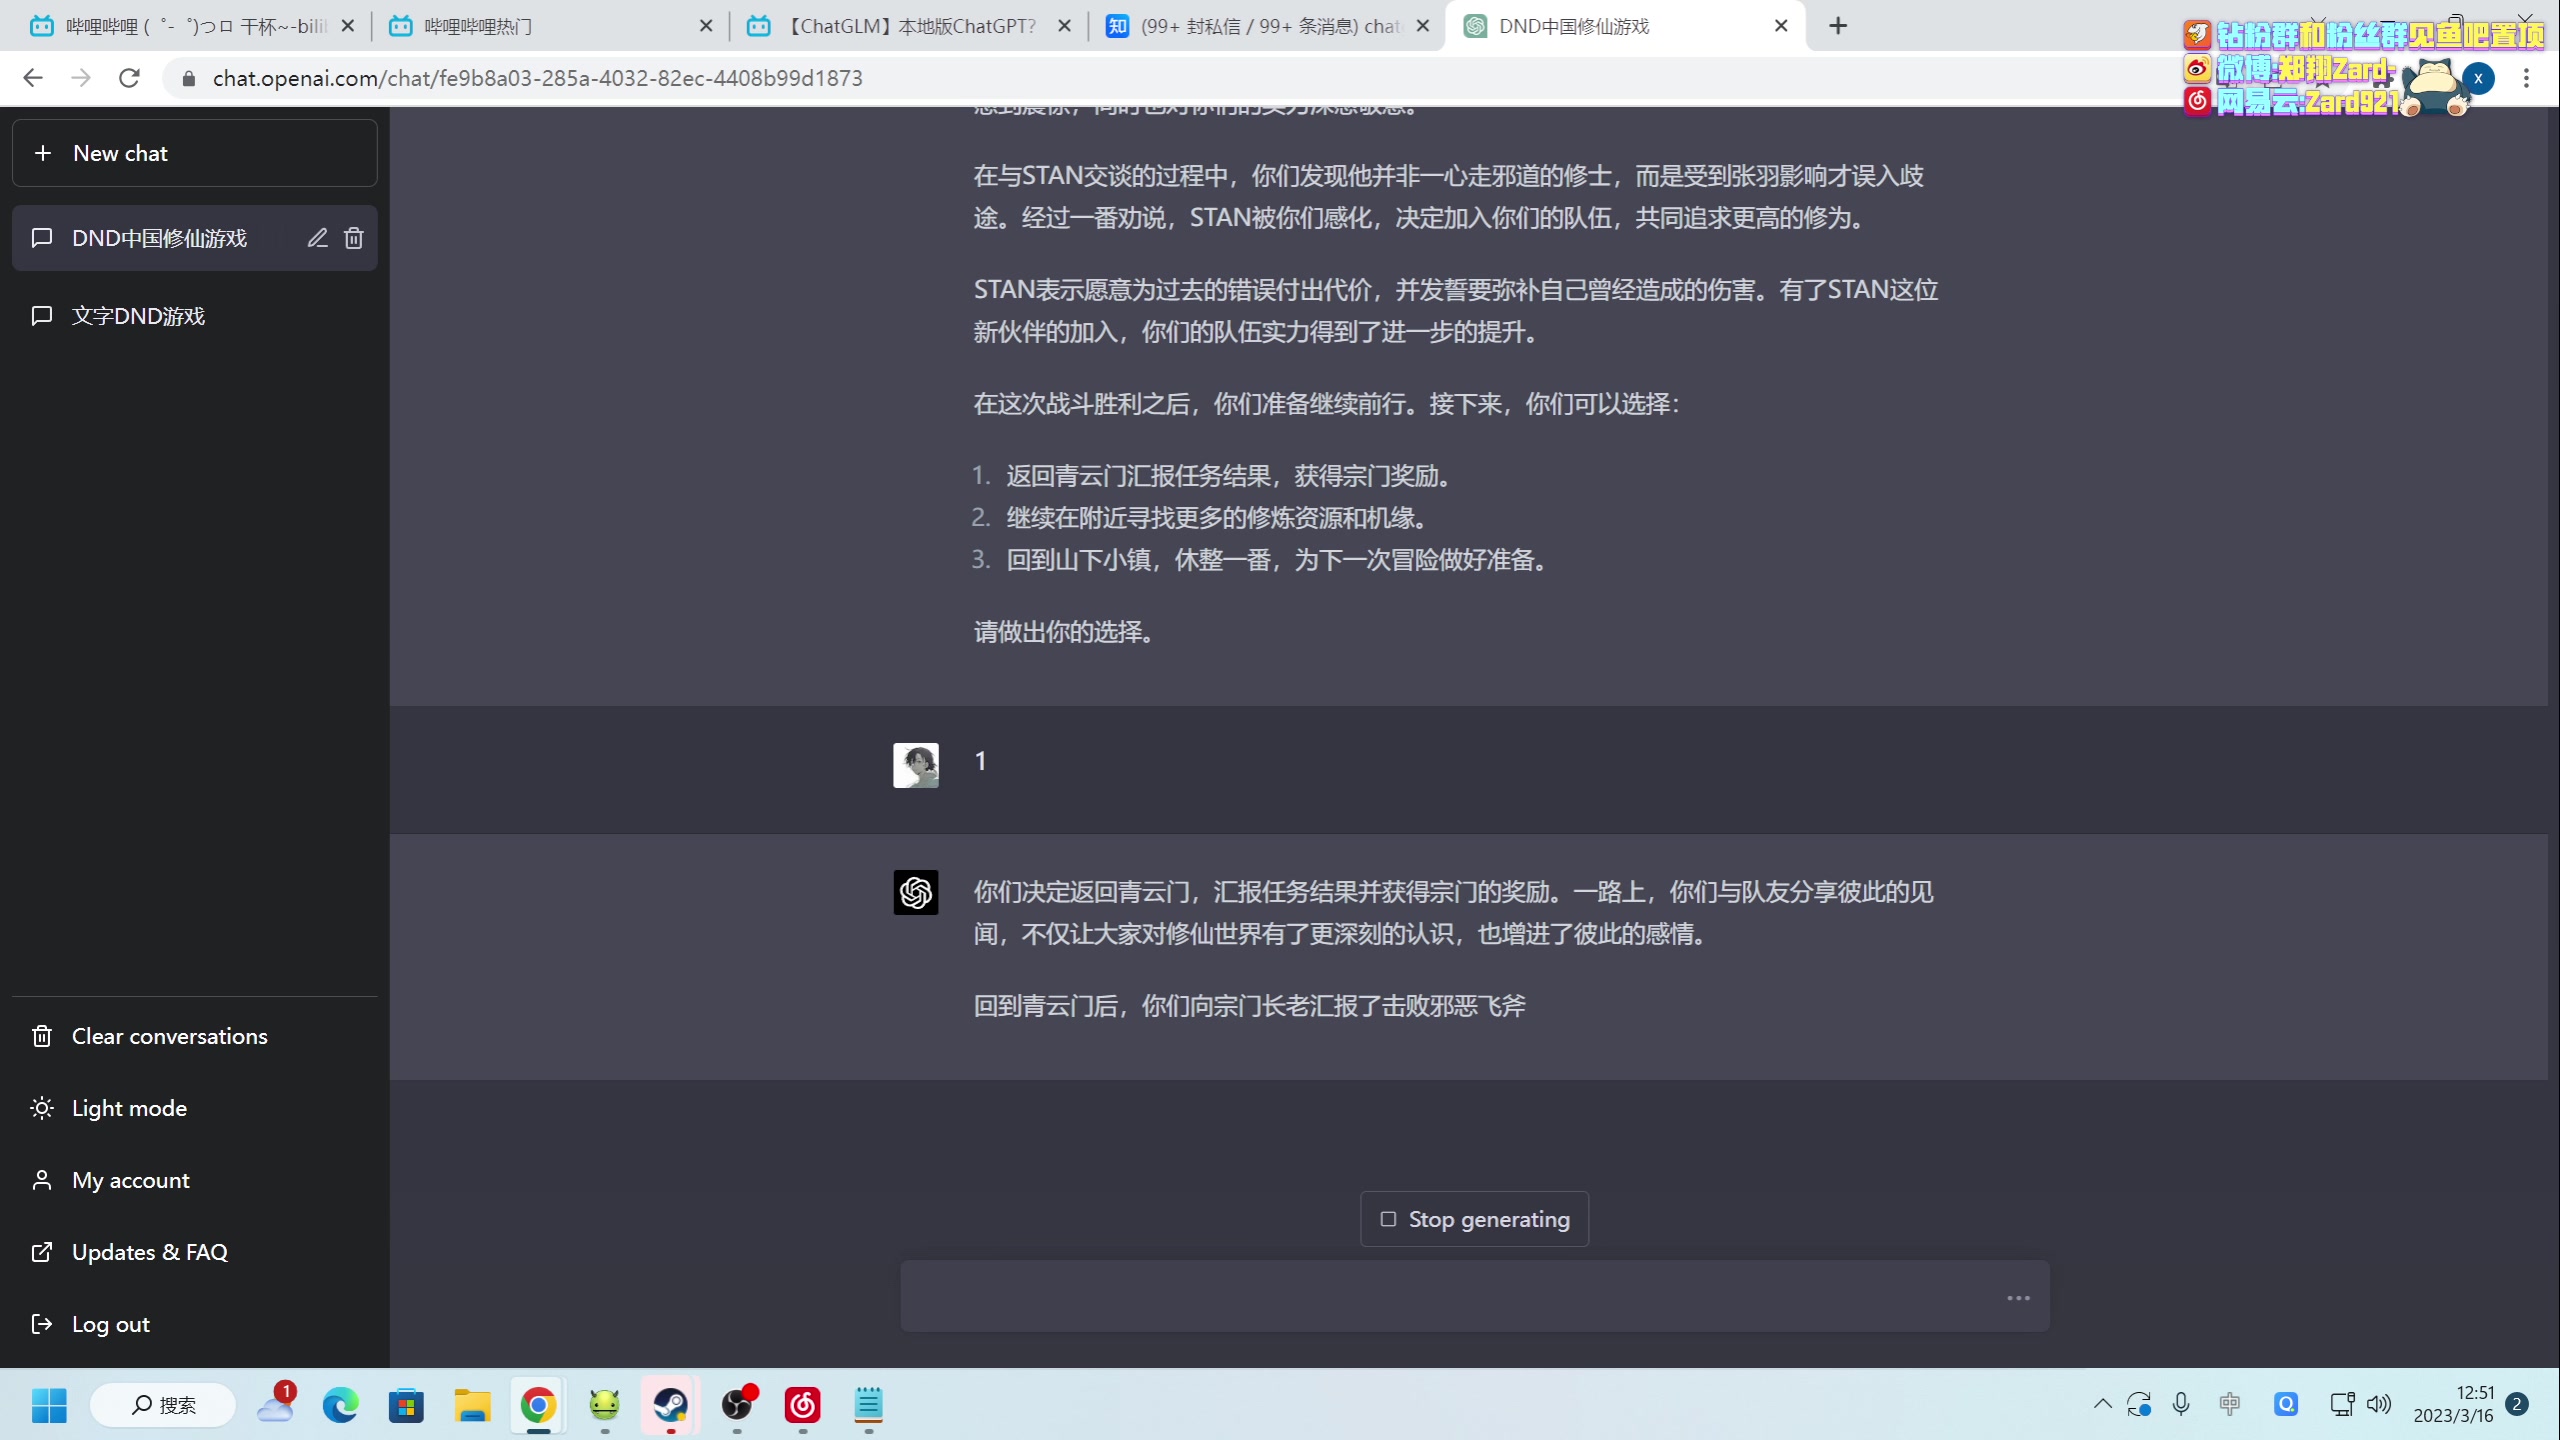This screenshot has height=1440, width=2560.
Task: Switch to the 哔哩哔哩热门 tab
Action: 550,26
